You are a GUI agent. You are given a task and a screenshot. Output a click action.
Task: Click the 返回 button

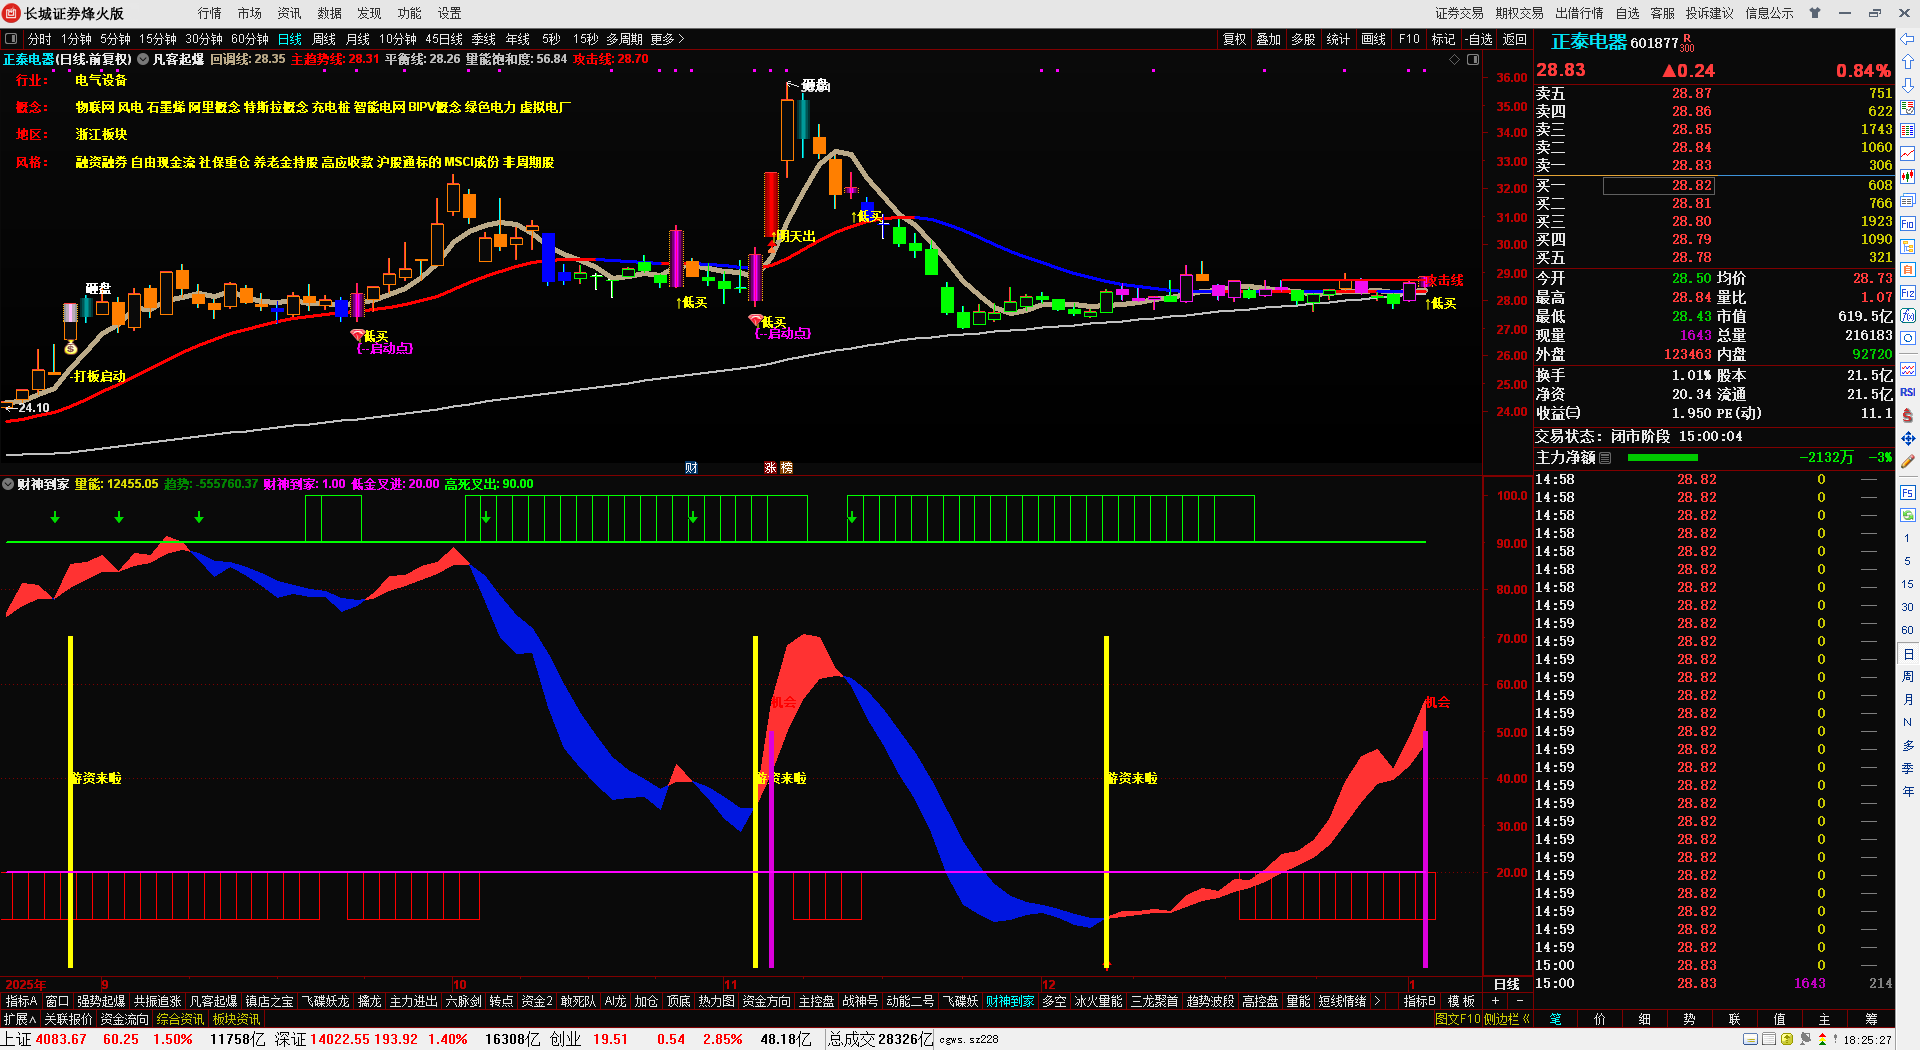(x=1515, y=39)
